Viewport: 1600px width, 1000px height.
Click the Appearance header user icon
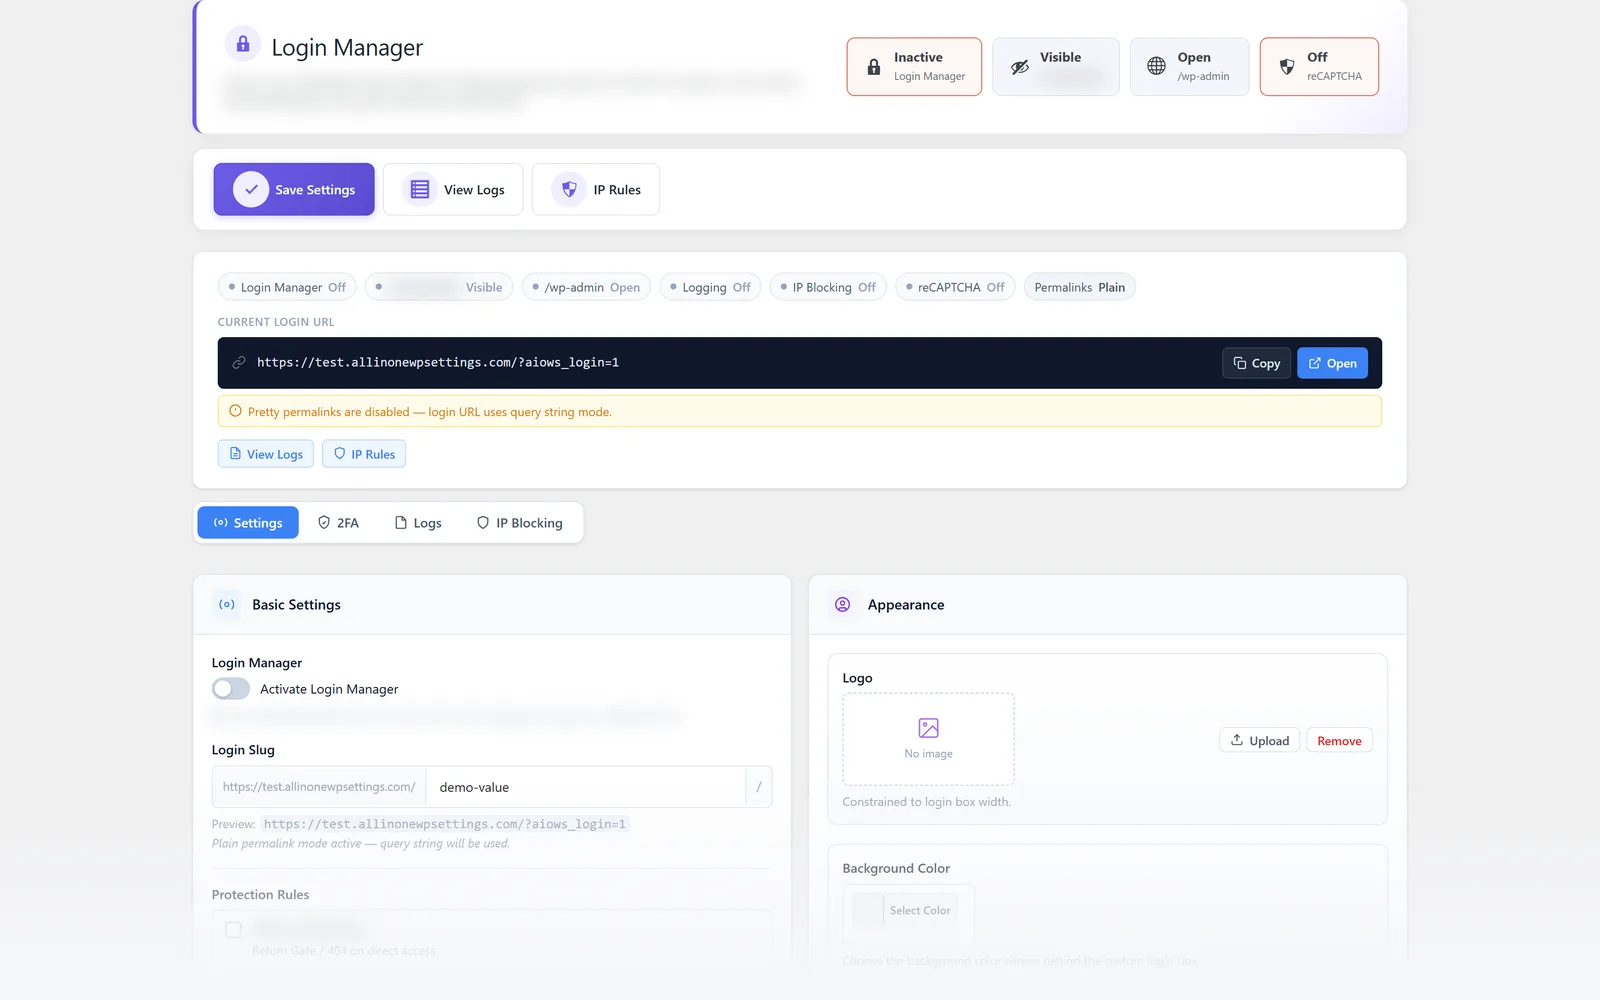point(843,604)
